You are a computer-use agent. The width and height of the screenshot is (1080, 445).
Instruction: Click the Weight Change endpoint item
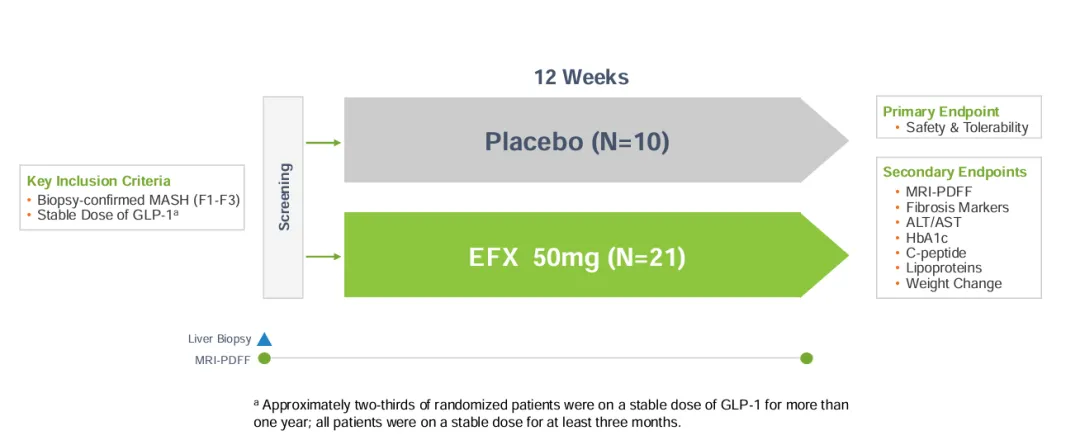(953, 283)
